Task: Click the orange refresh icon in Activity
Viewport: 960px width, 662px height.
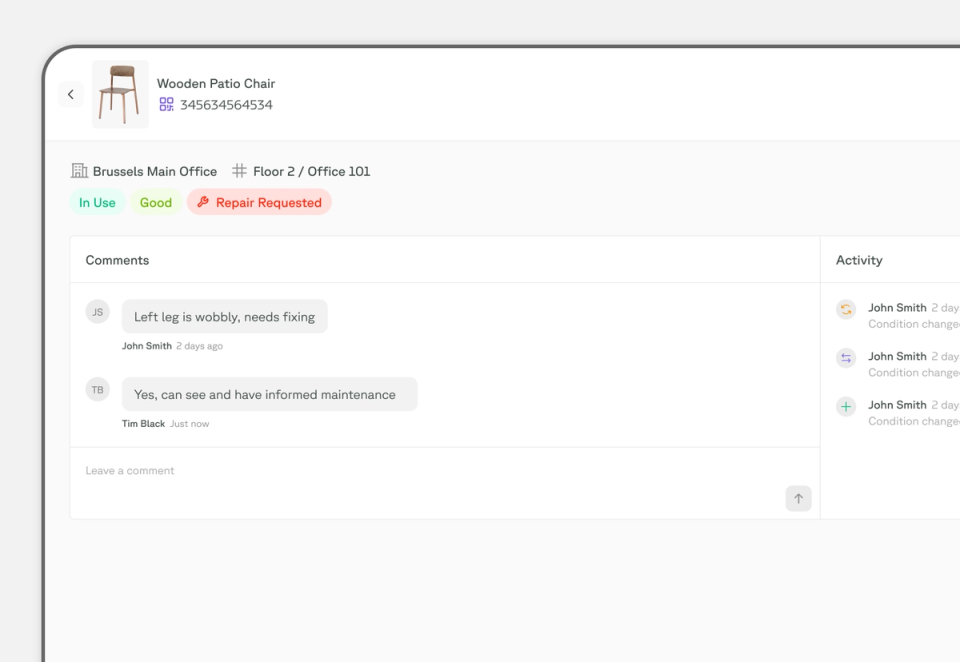Action: point(846,309)
